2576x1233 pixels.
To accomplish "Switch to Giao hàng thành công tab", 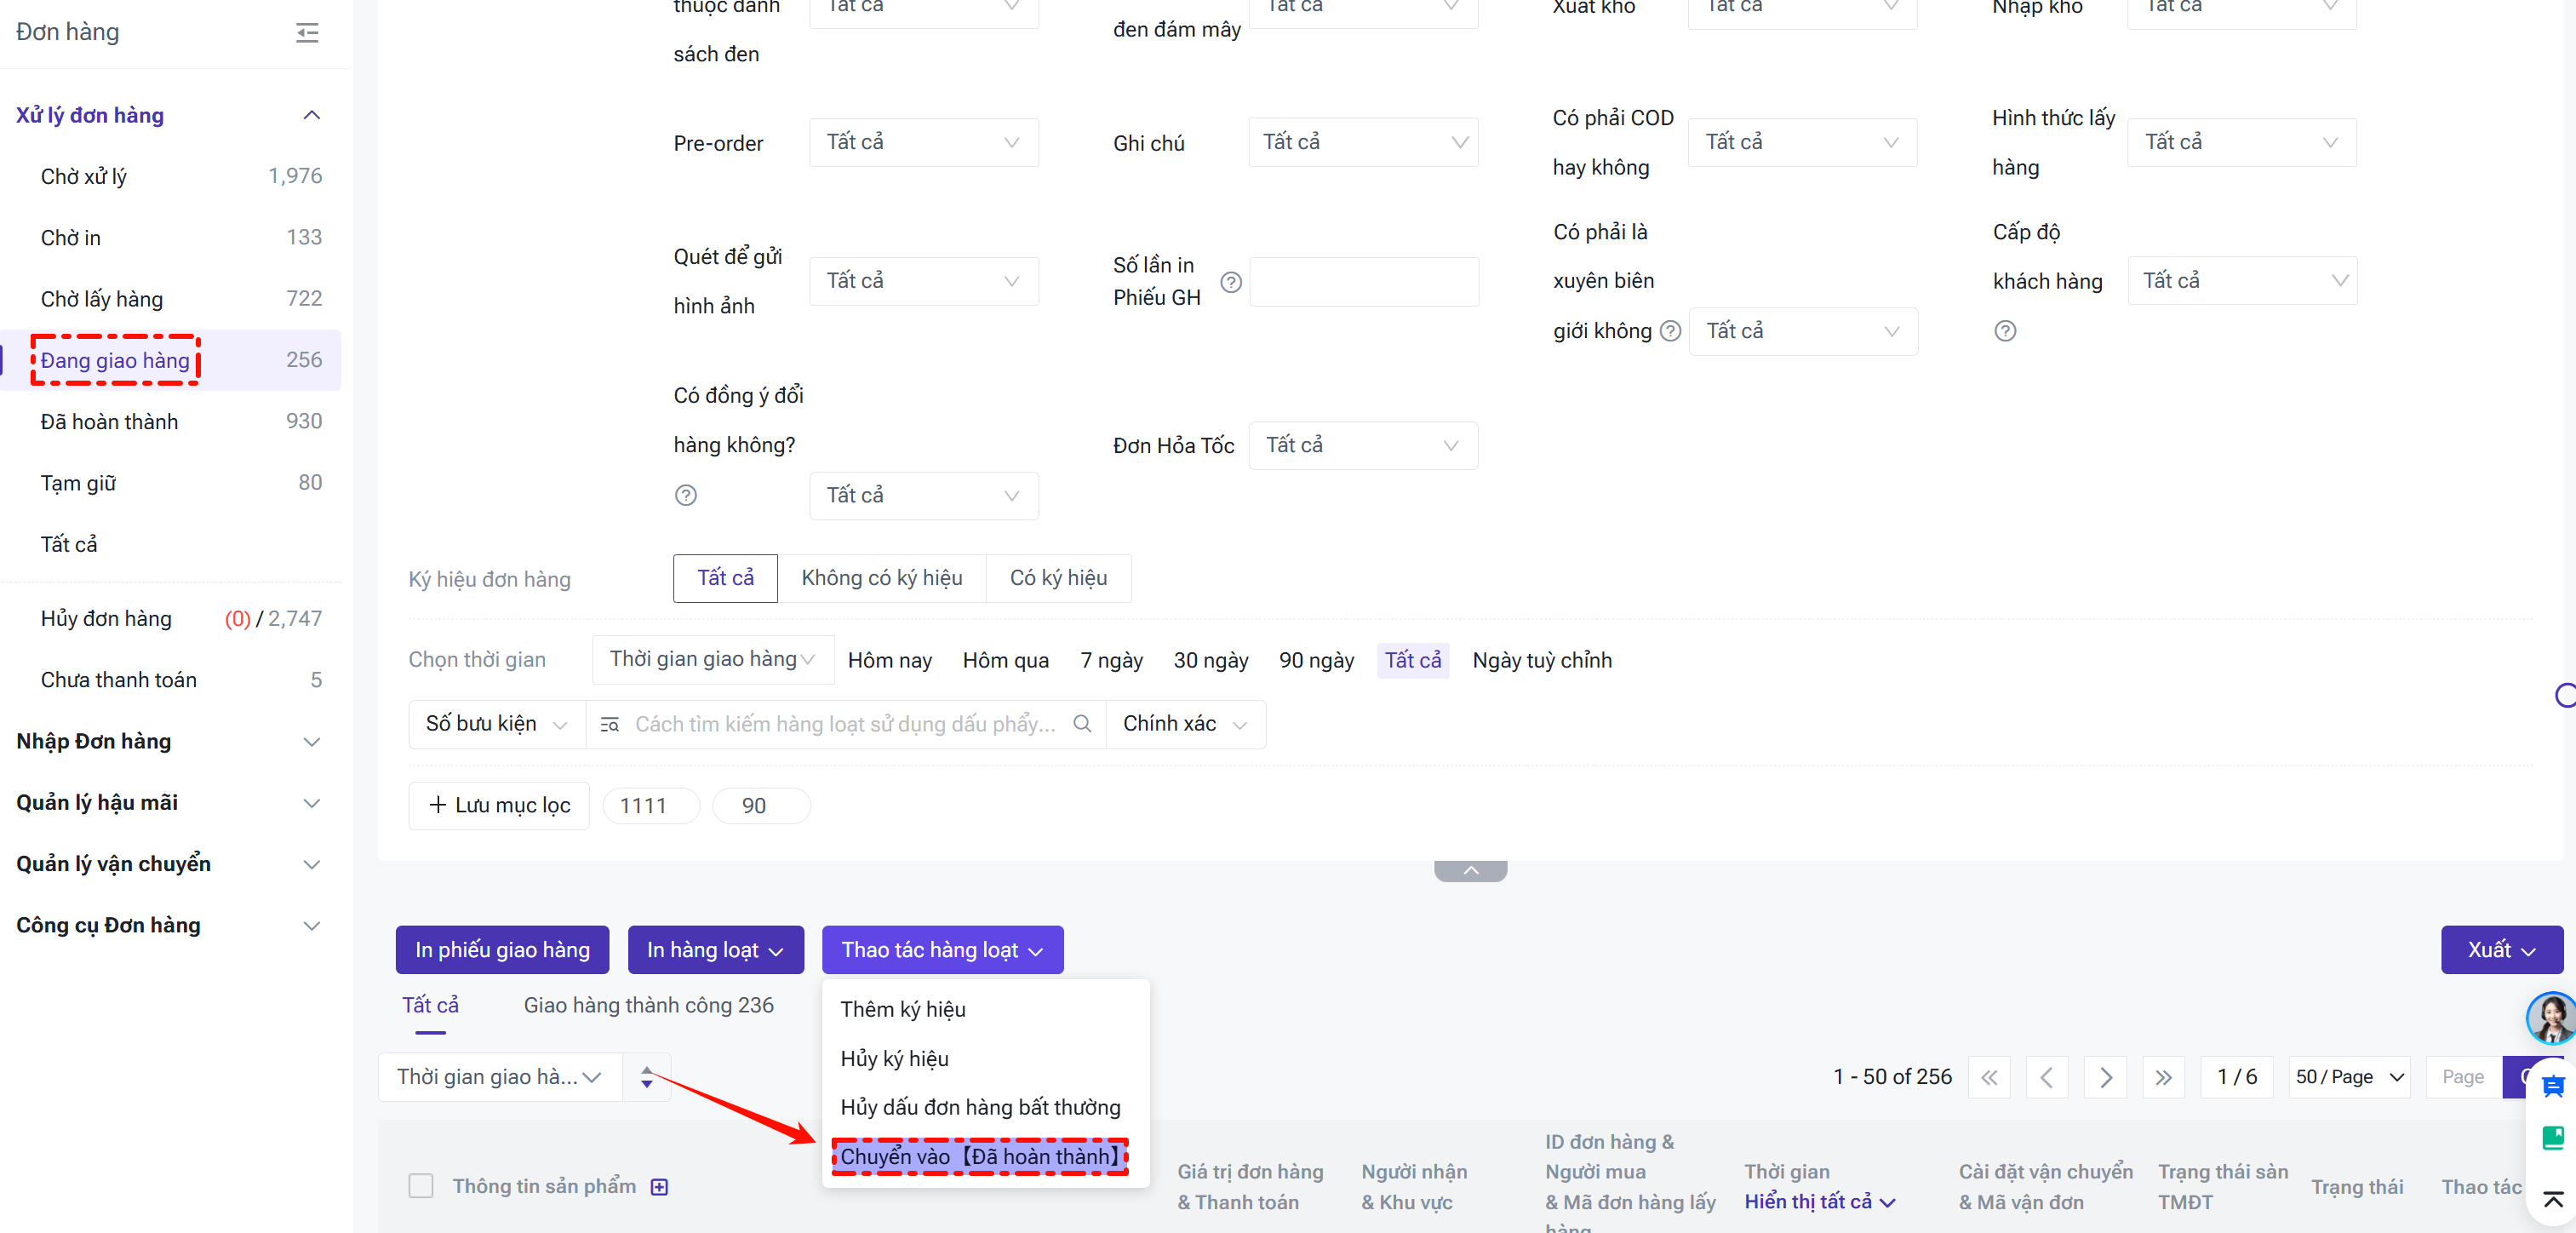I will click(648, 1005).
